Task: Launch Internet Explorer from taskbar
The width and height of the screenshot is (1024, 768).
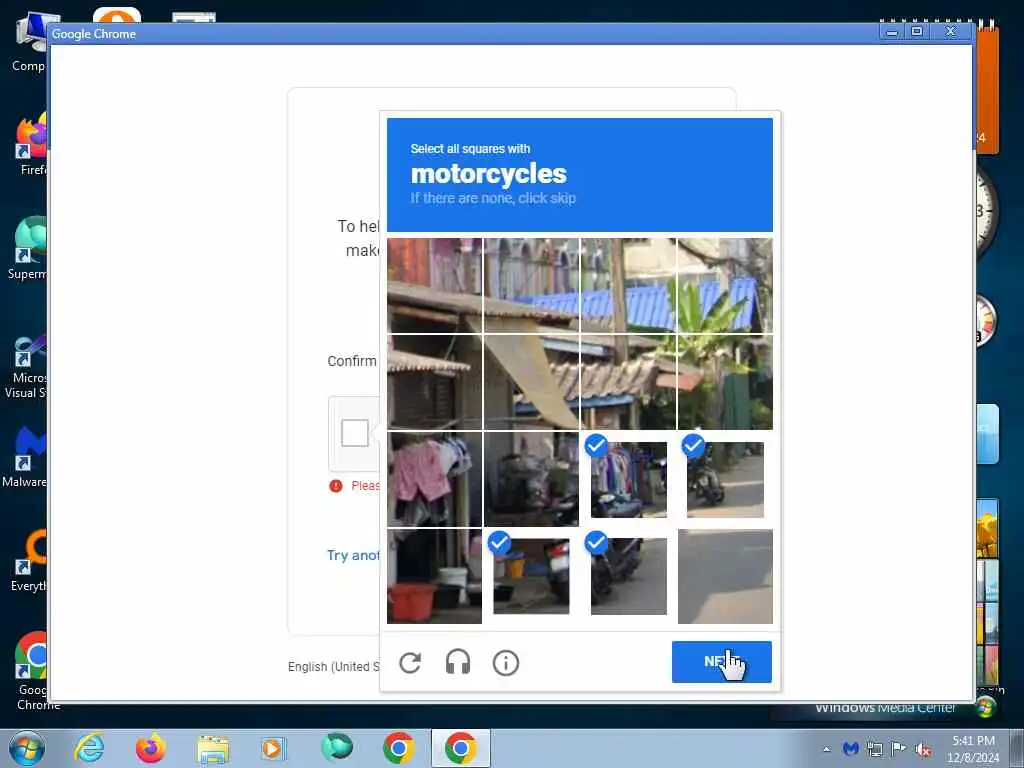Action: point(89,748)
